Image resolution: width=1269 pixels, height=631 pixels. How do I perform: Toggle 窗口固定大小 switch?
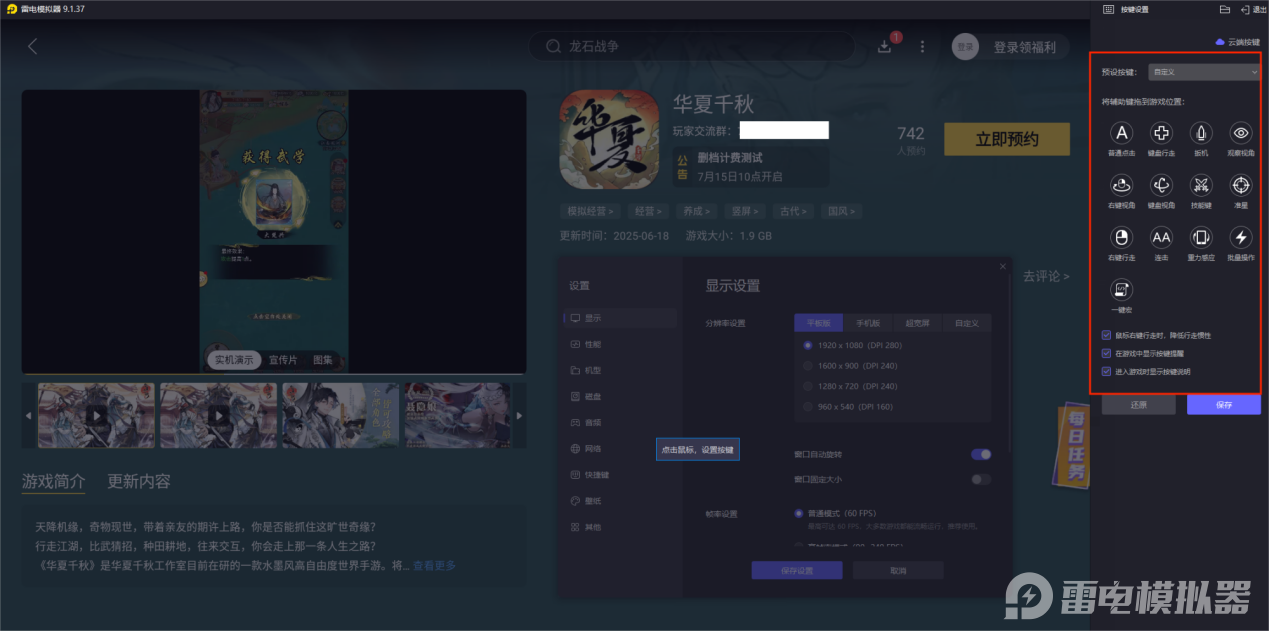[981, 479]
